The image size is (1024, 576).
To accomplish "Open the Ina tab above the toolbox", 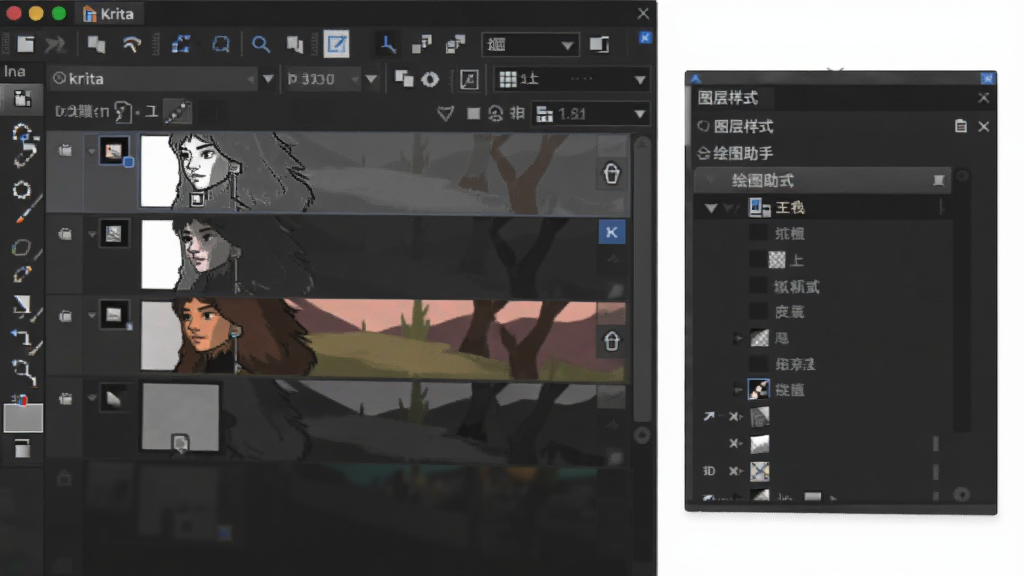I will pyautogui.click(x=15, y=72).
